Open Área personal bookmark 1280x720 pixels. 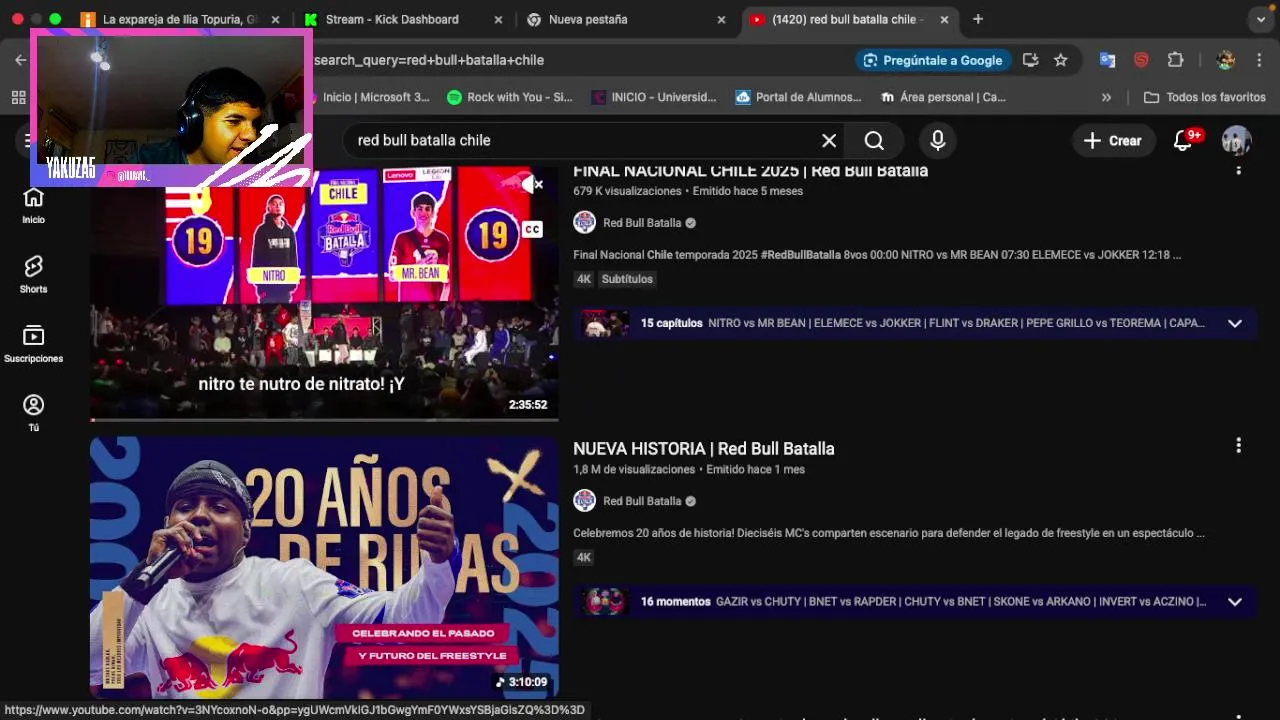coord(942,97)
